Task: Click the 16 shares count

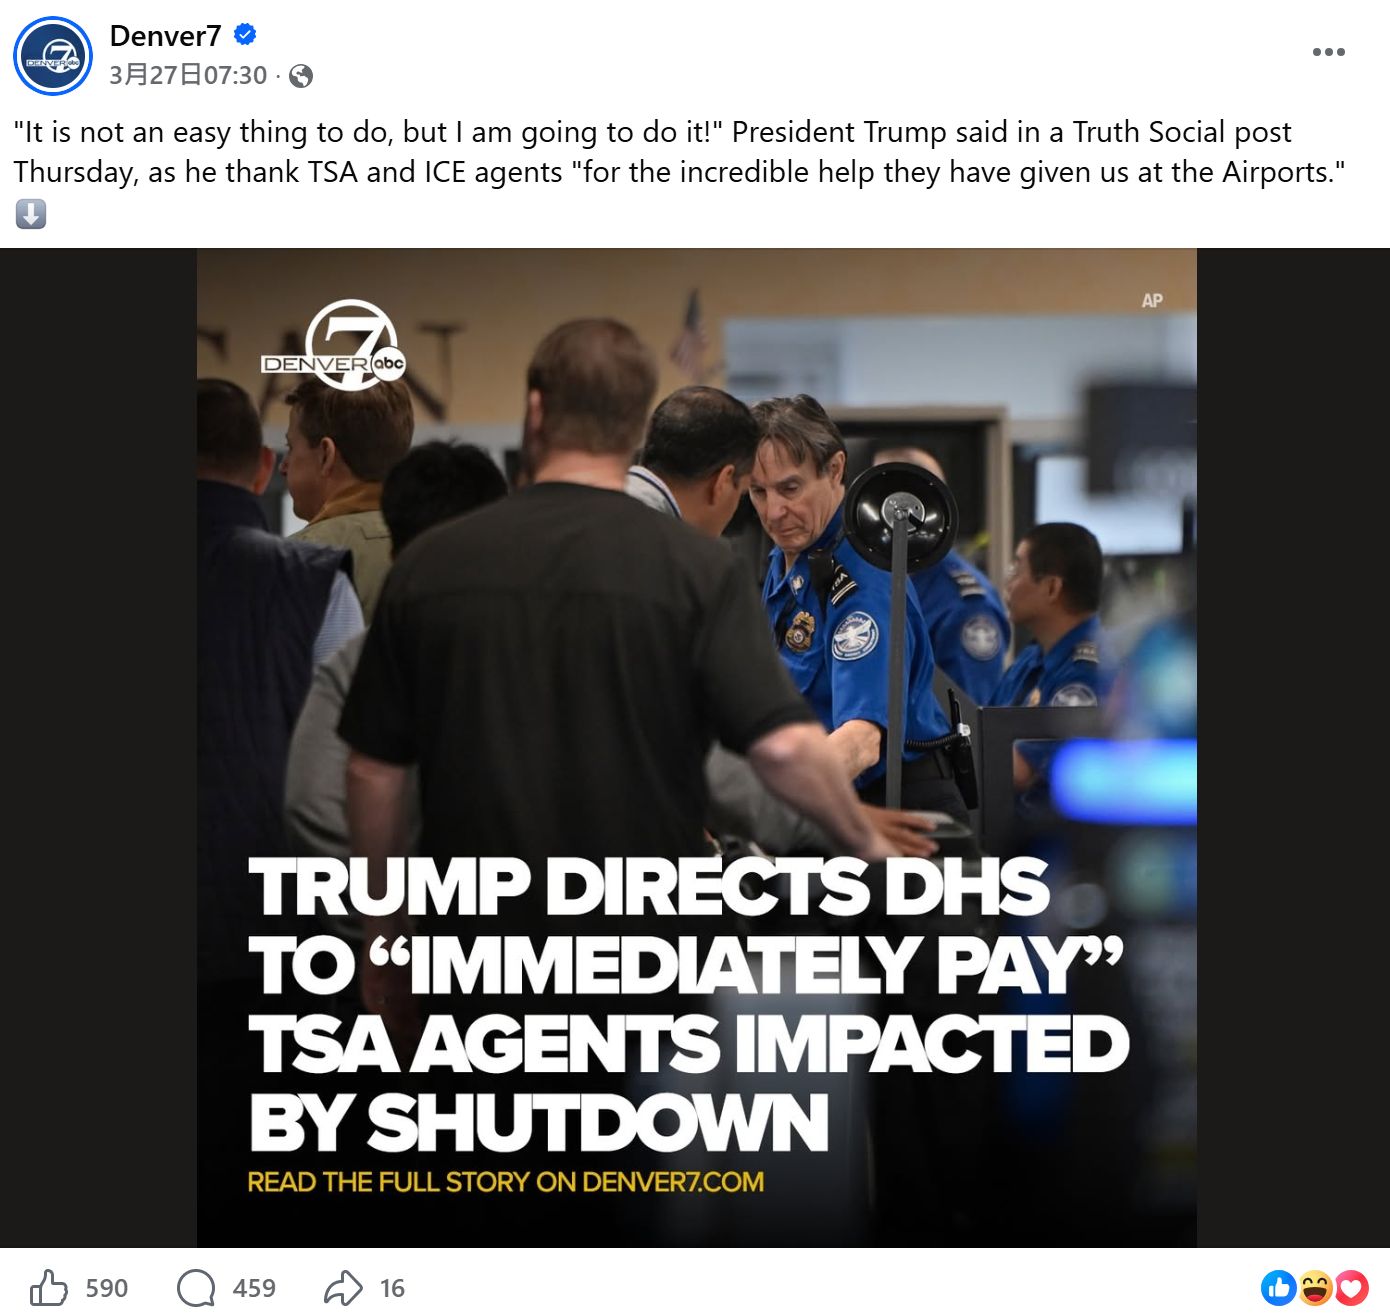Action: [x=392, y=1288]
